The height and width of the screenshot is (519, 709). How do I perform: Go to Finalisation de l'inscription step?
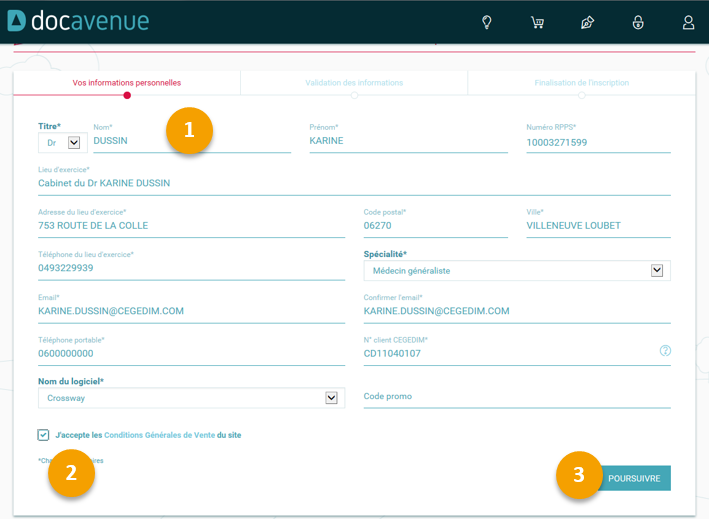[581, 83]
